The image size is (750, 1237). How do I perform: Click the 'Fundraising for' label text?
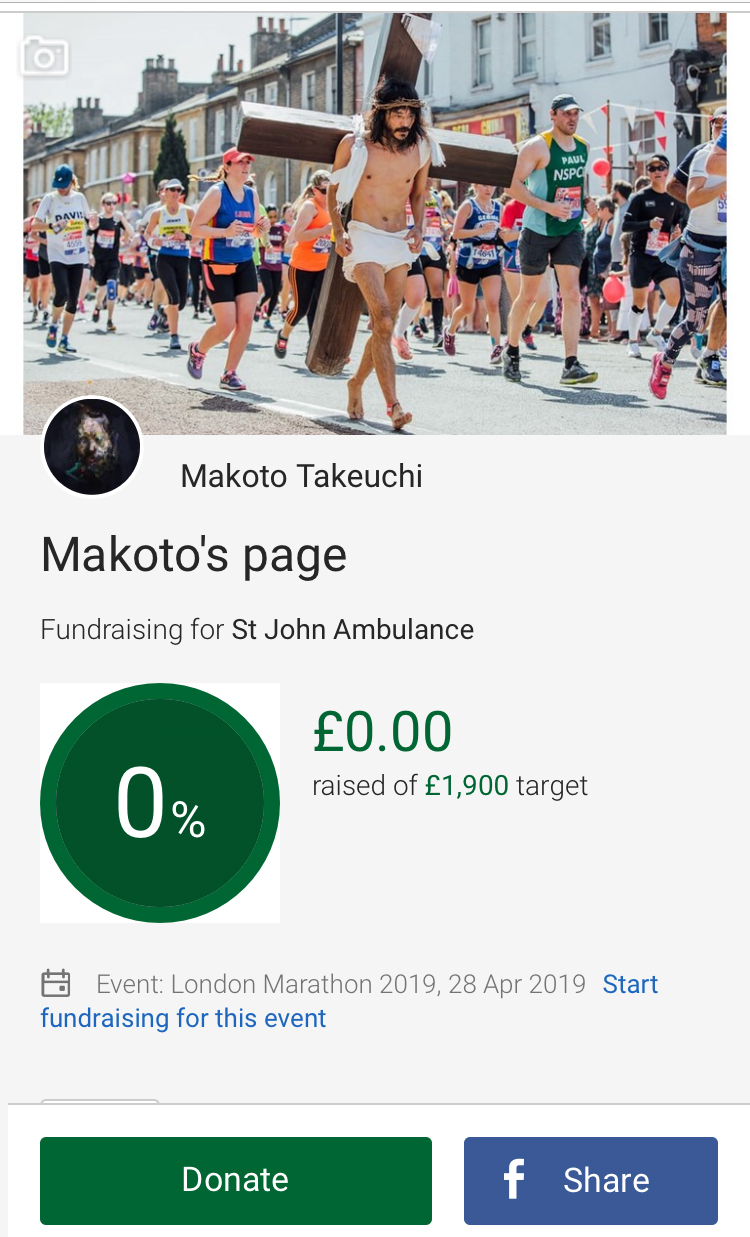[132, 630]
